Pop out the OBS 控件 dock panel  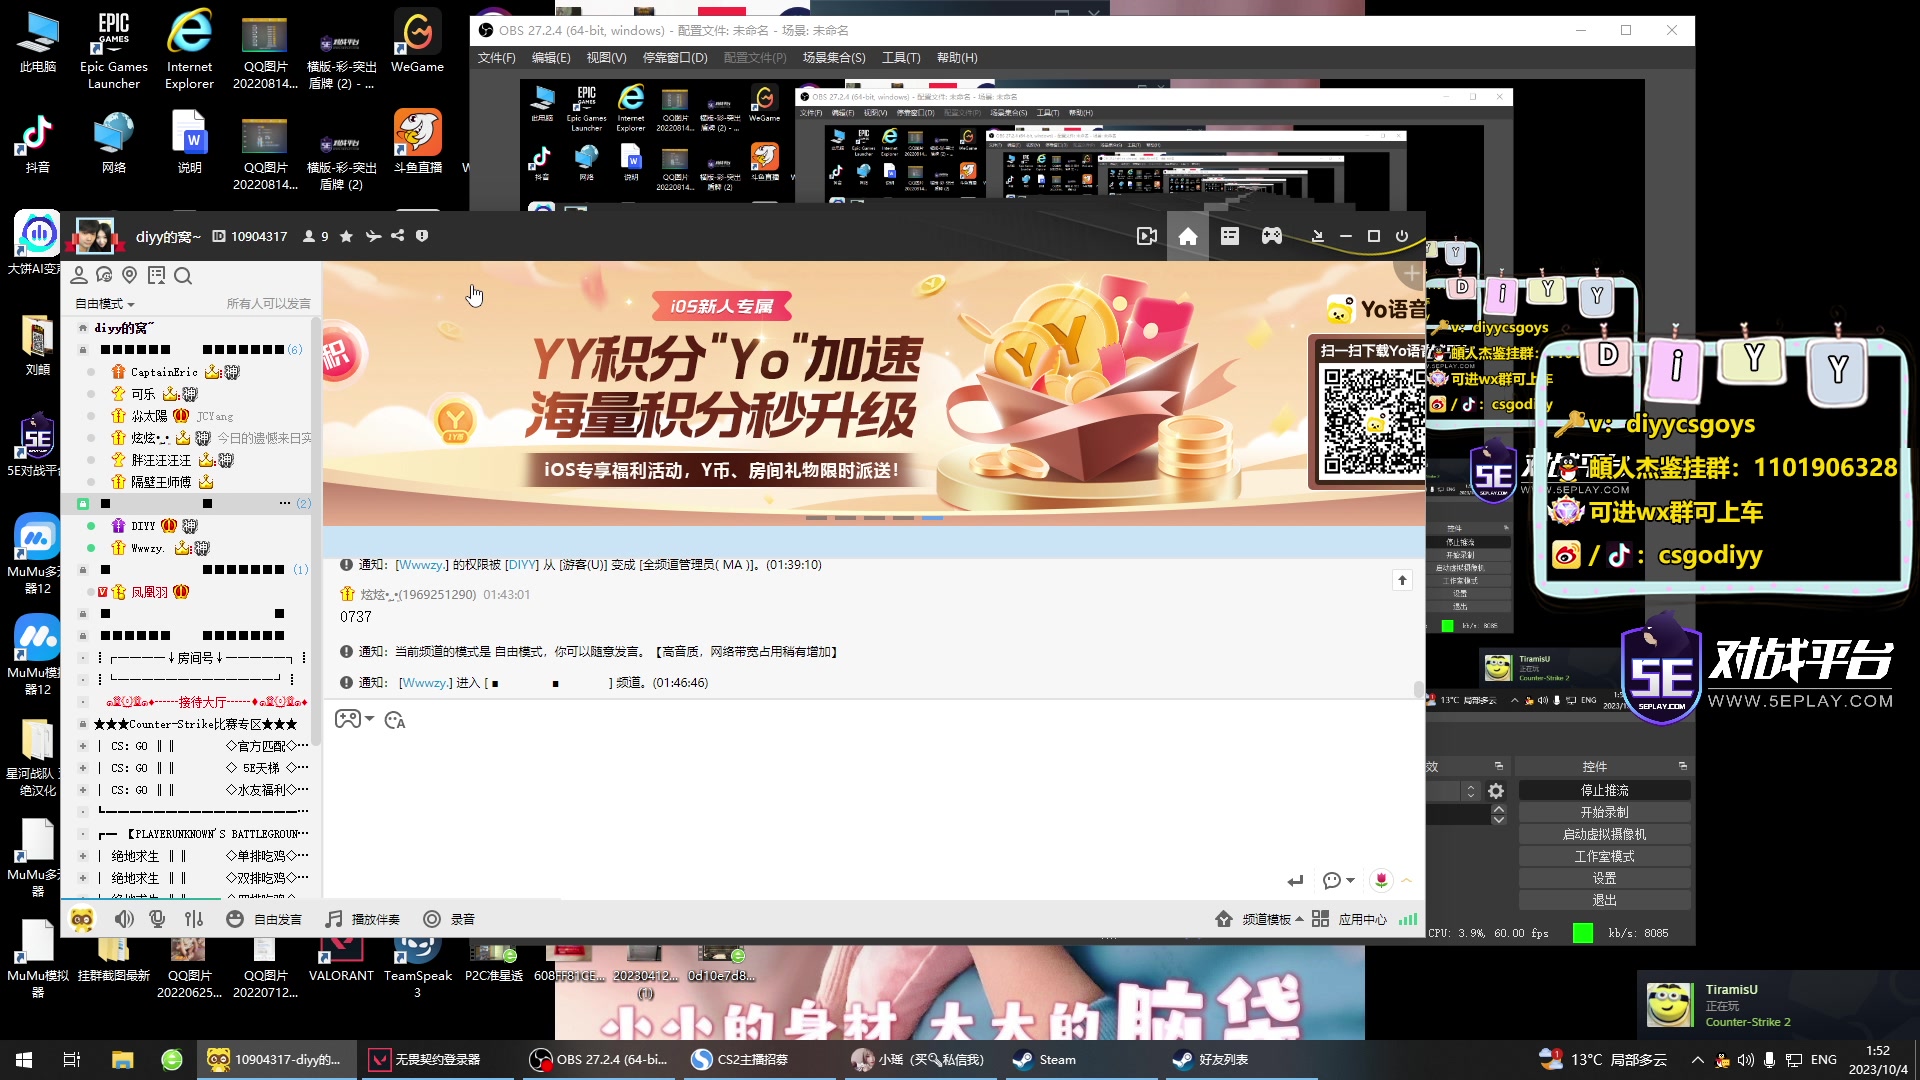click(1683, 766)
